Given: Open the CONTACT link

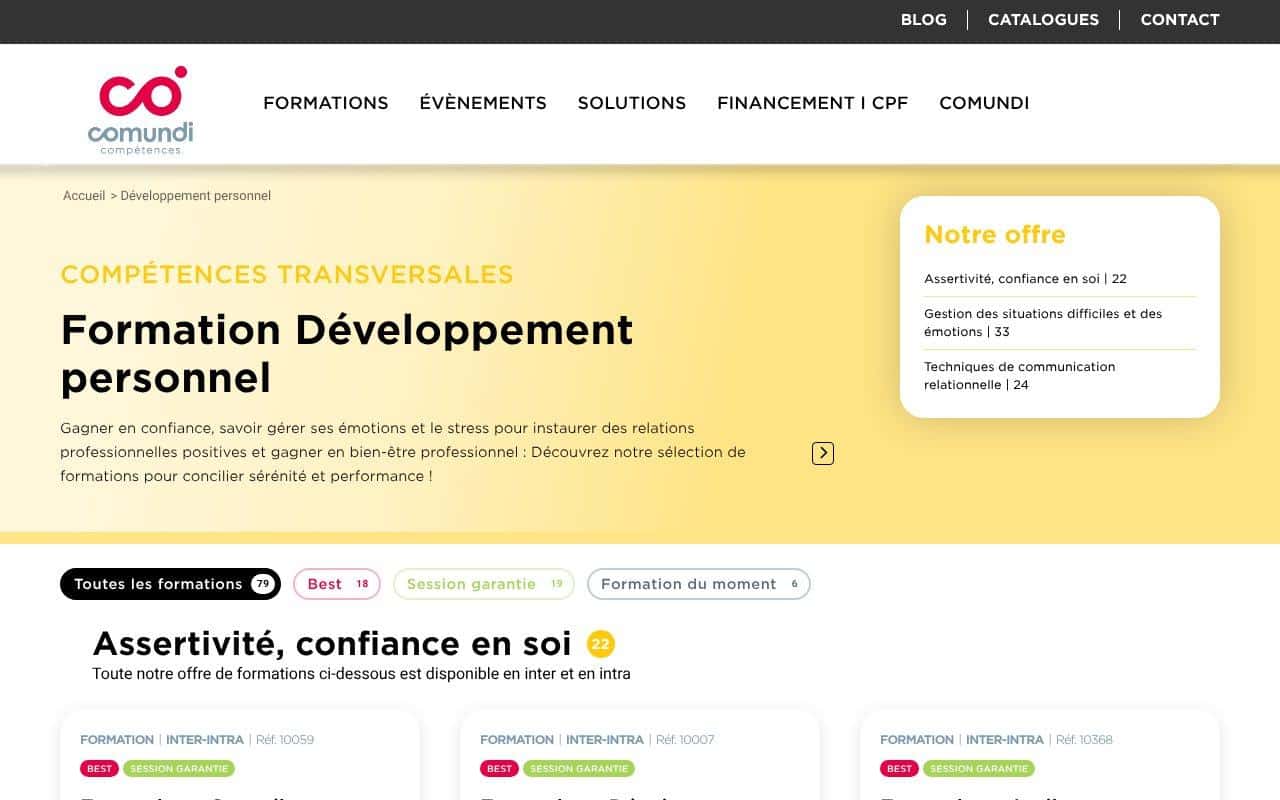Looking at the screenshot, I should (x=1180, y=20).
